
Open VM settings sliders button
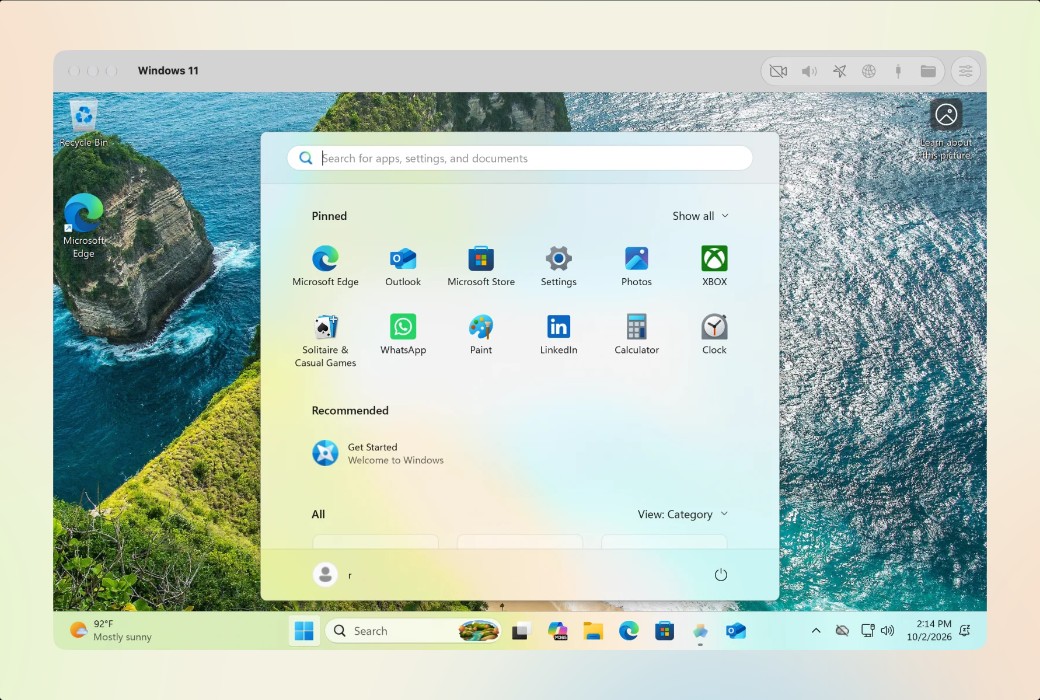(x=966, y=71)
